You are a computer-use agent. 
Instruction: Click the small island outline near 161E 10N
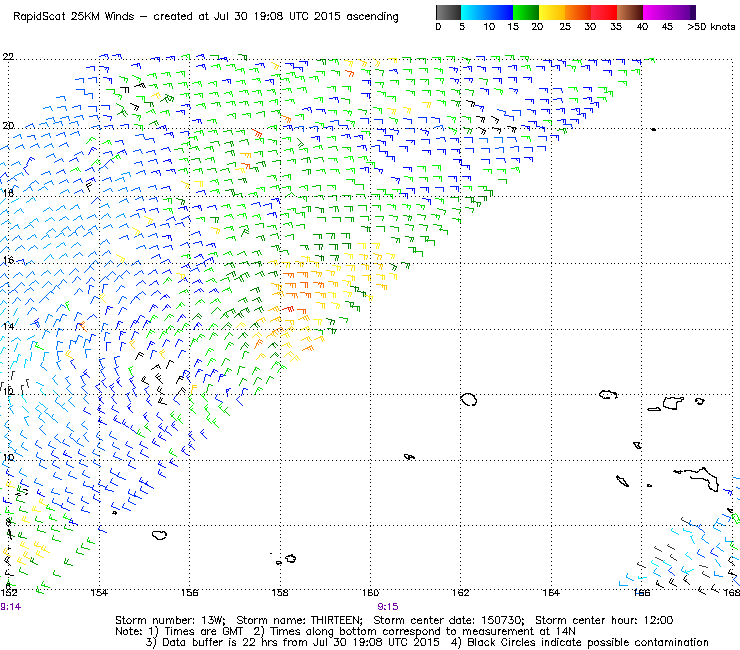[x=409, y=457]
